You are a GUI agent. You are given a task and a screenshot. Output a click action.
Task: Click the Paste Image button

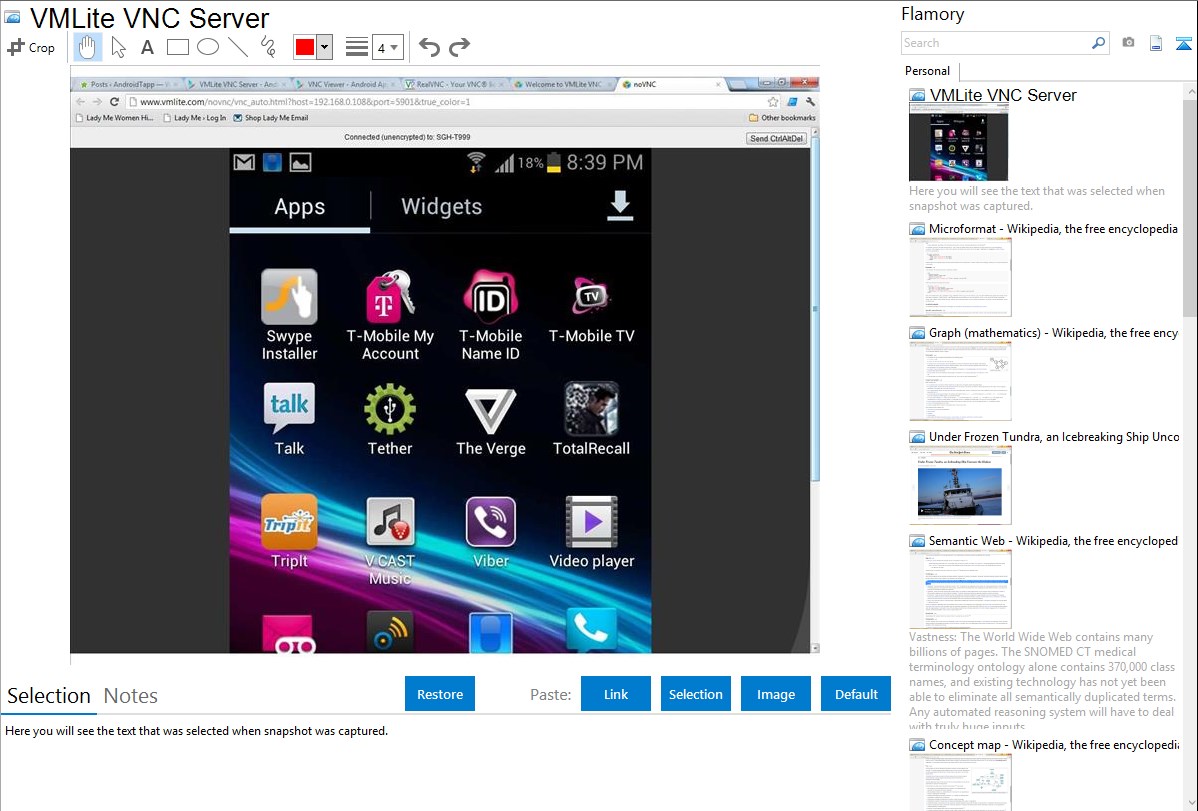click(775, 694)
